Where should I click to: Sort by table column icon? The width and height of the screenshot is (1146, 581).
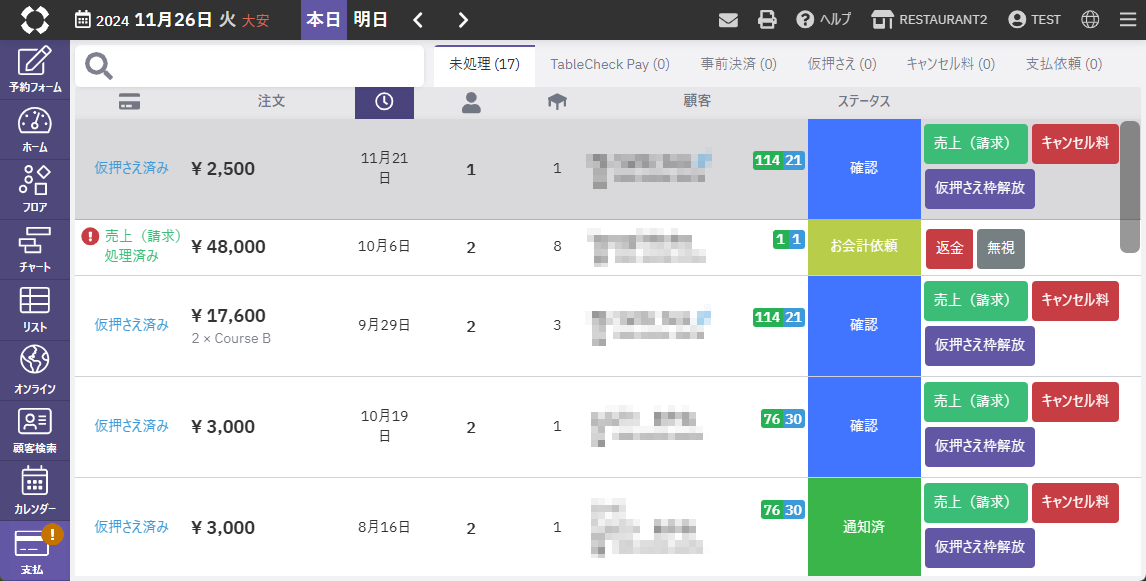coord(557,102)
